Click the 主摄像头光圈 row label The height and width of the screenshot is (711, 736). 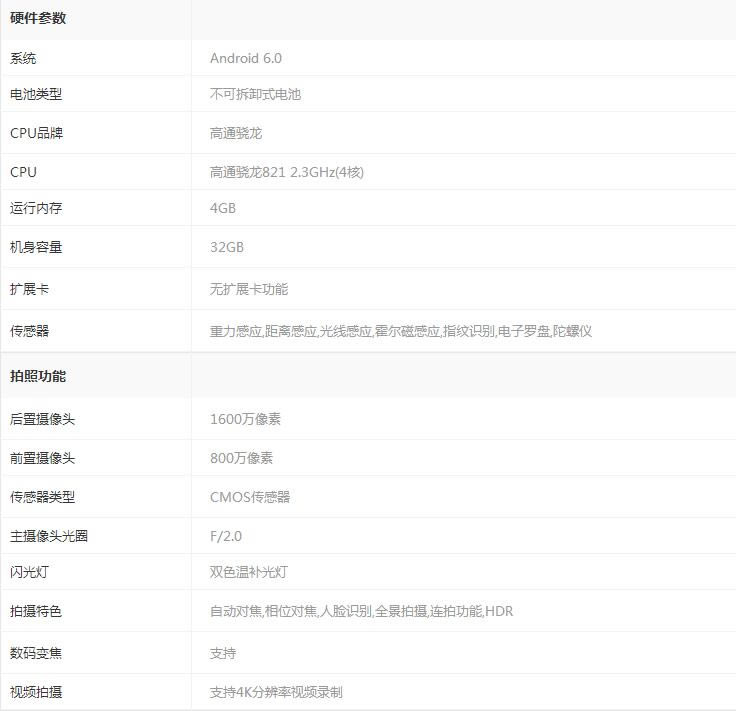coord(49,536)
